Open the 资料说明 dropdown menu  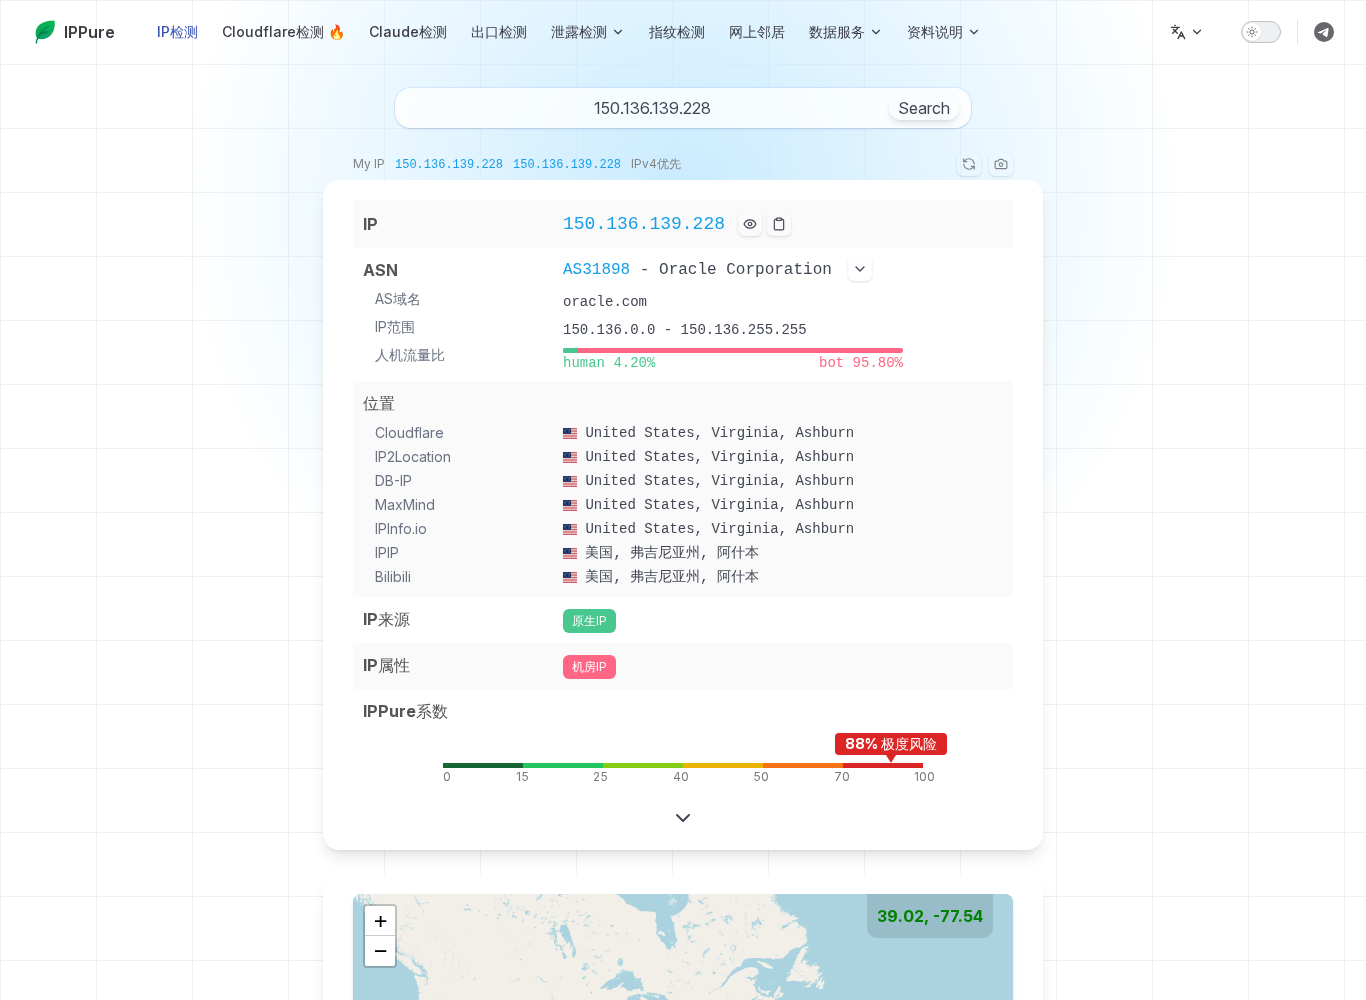click(943, 32)
